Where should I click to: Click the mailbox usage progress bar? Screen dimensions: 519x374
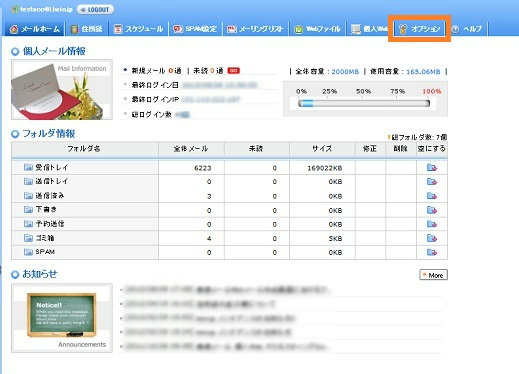pyautogui.click(x=364, y=103)
